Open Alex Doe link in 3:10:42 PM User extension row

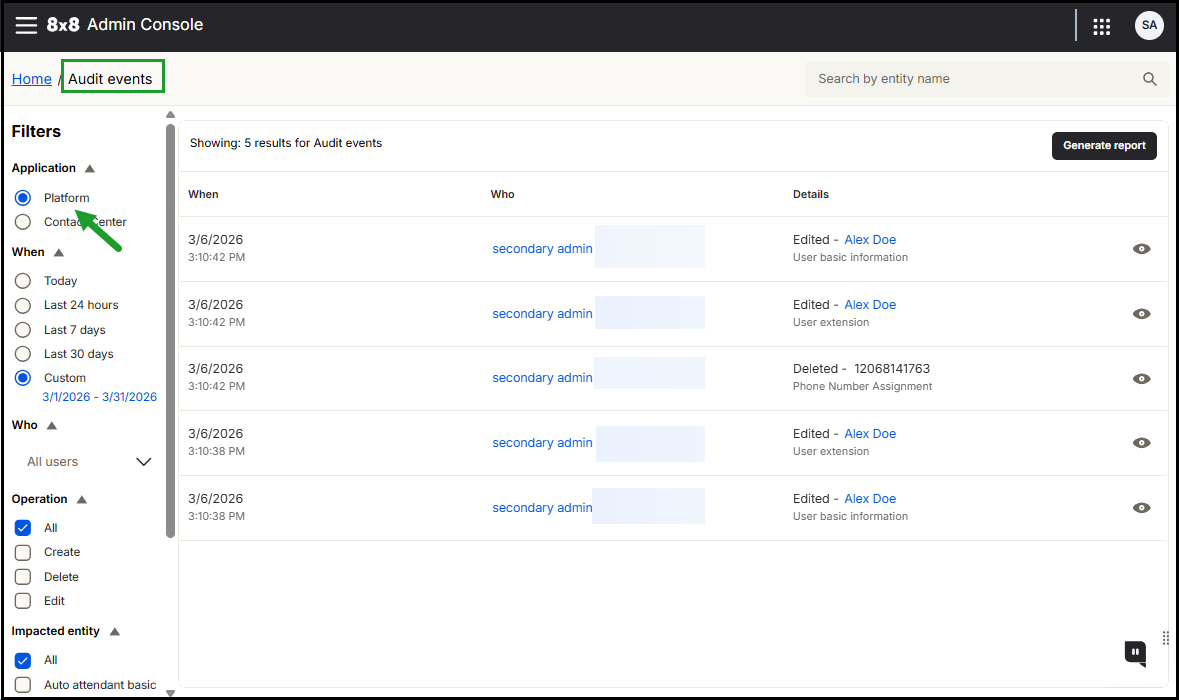870,305
